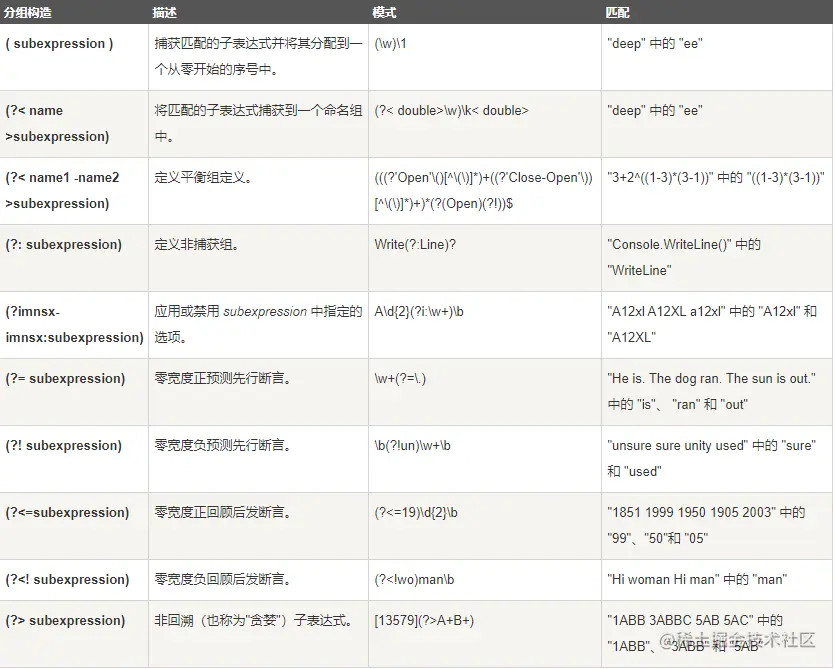The image size is (835, 669).
Task: Click the description 应用或禁用 subexpression 中指定的选项
Action: [x=258, y=325]
